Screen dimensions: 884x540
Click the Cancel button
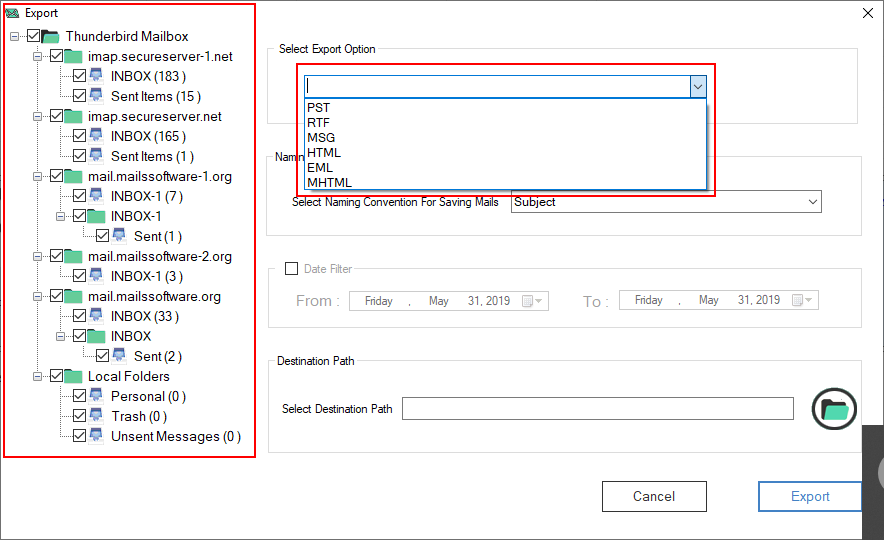pyautogui.click(x=654, y=497)
